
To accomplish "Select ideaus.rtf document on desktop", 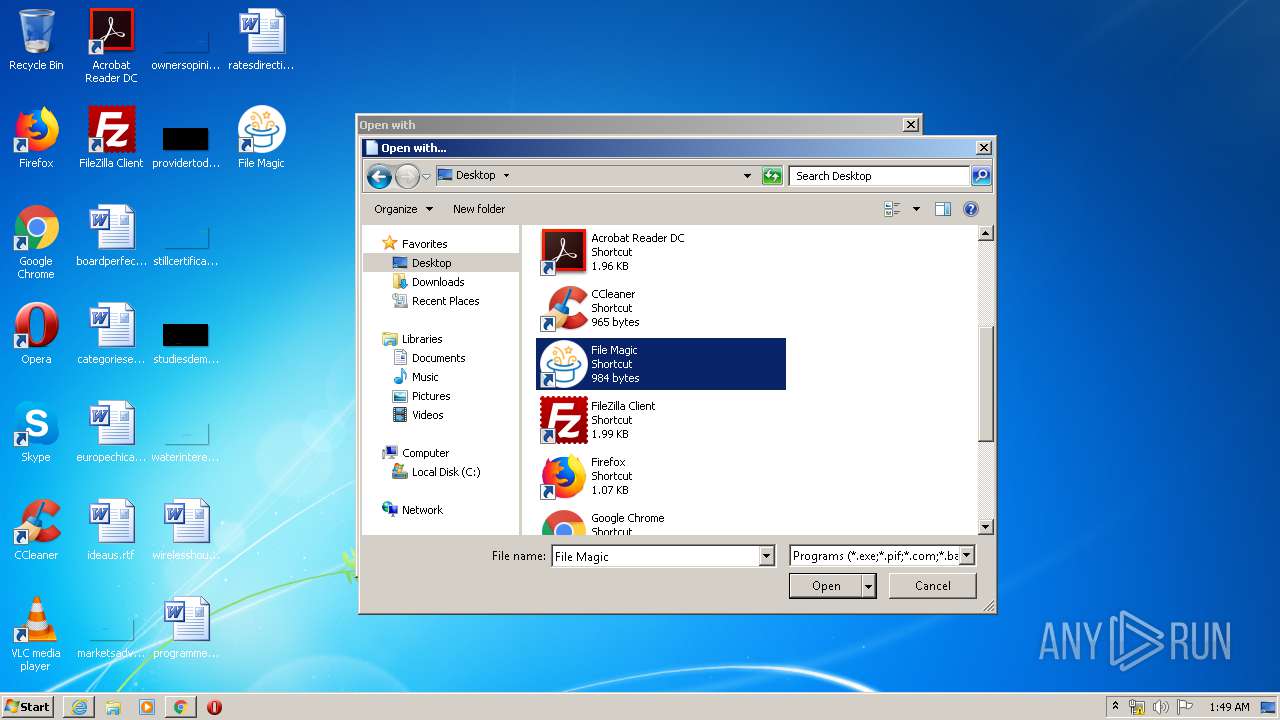I will (x=111, y=530).
